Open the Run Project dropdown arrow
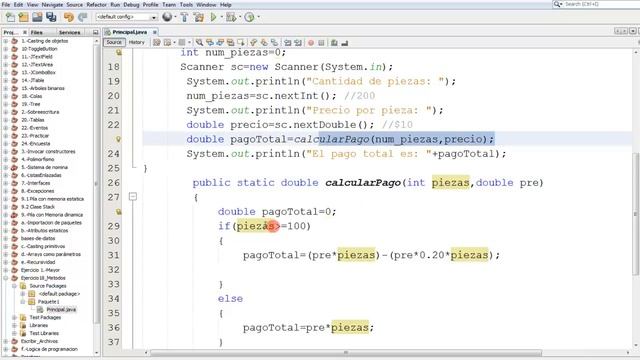640x360 pixels. tap(222, 17)
